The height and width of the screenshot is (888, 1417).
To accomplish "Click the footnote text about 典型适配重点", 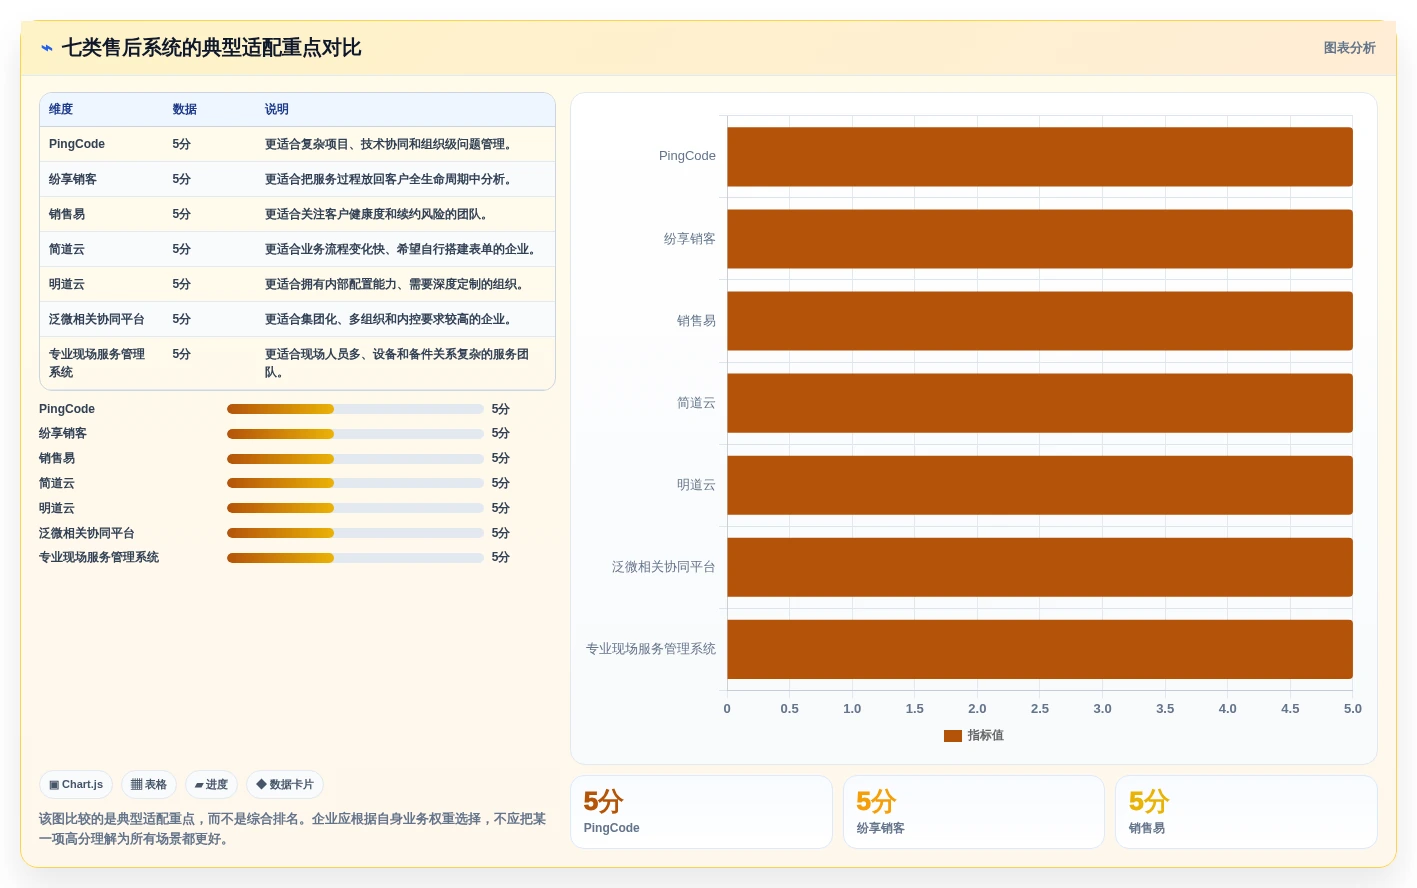I will click(x=293, y=829).
